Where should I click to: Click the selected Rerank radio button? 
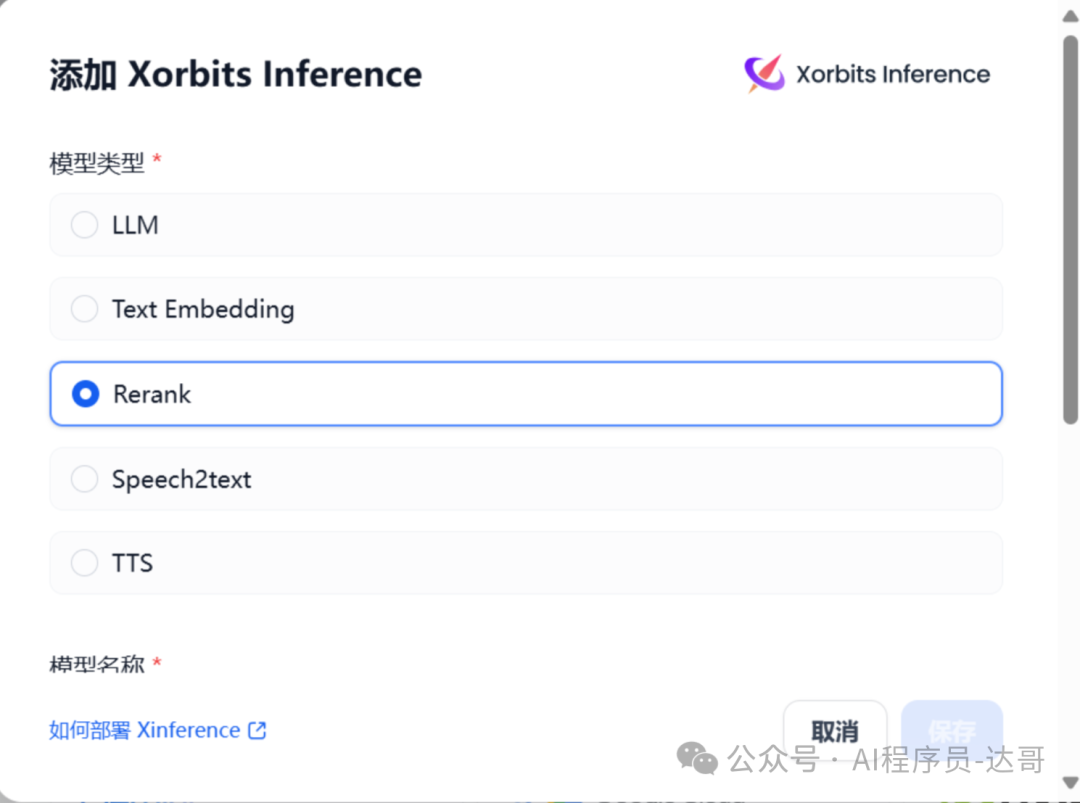(85, 394)
